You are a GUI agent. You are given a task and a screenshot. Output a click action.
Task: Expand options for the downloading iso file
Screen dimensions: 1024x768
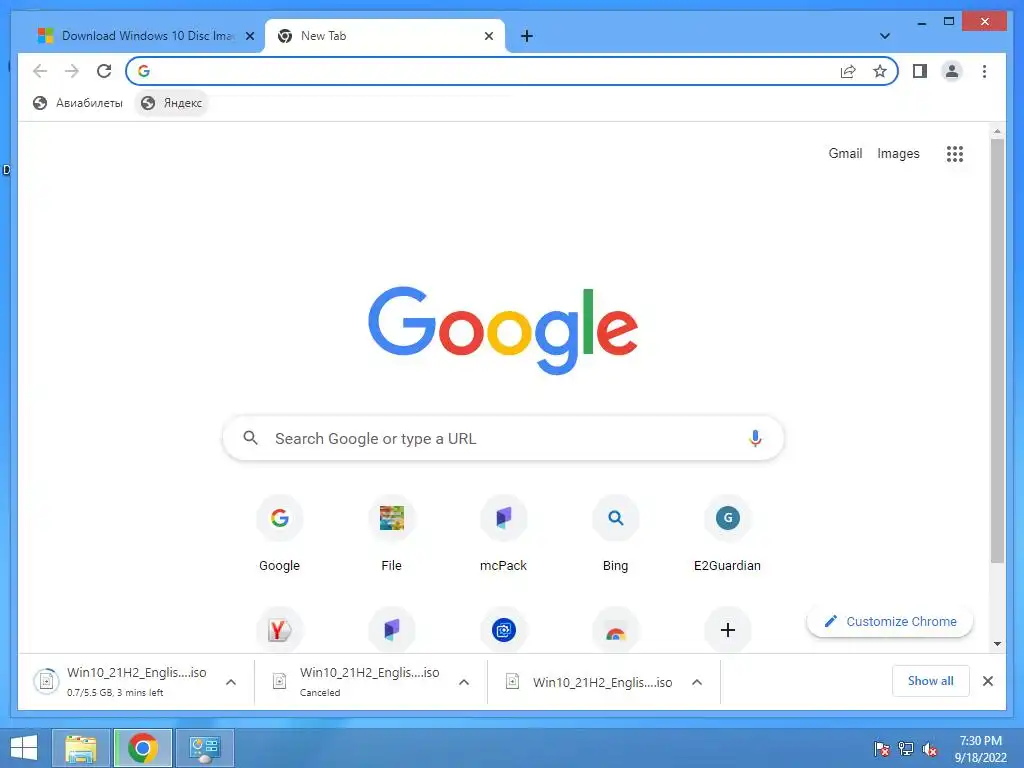tap(231, 682)
